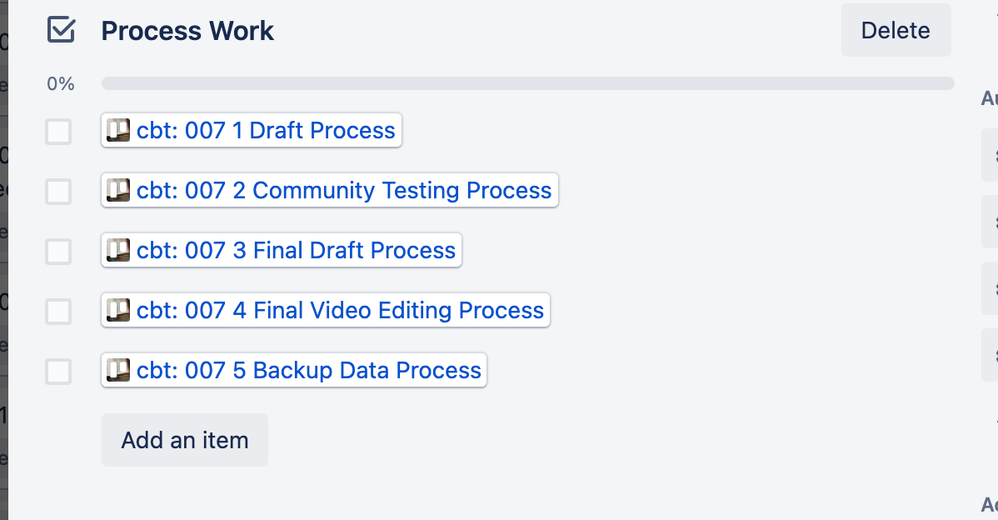Click the Trello icon on Final Draft Process card
The height and width of the screenshot is (520, 998).
coord(118,250)
